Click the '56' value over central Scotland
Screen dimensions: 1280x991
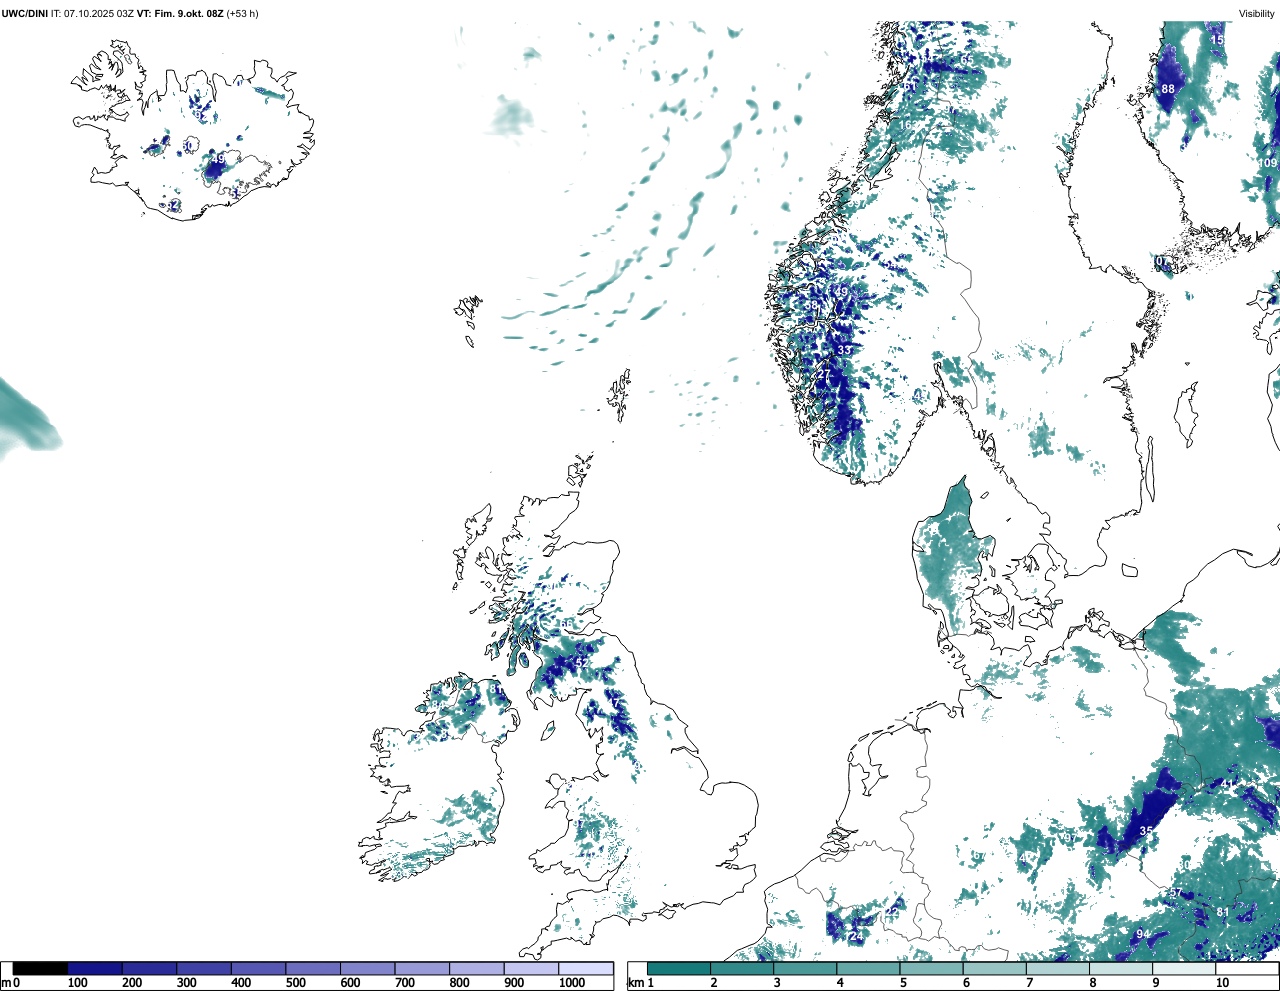click(x=566, y=625)
